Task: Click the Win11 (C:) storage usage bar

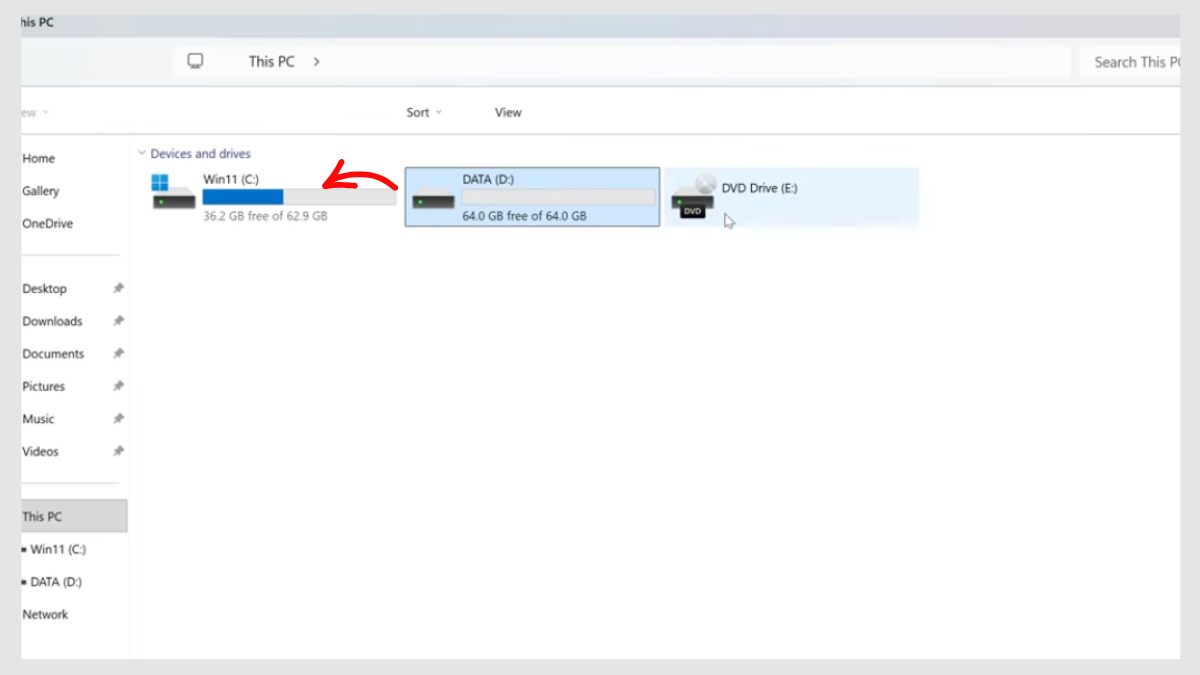Action: (299, 197)
